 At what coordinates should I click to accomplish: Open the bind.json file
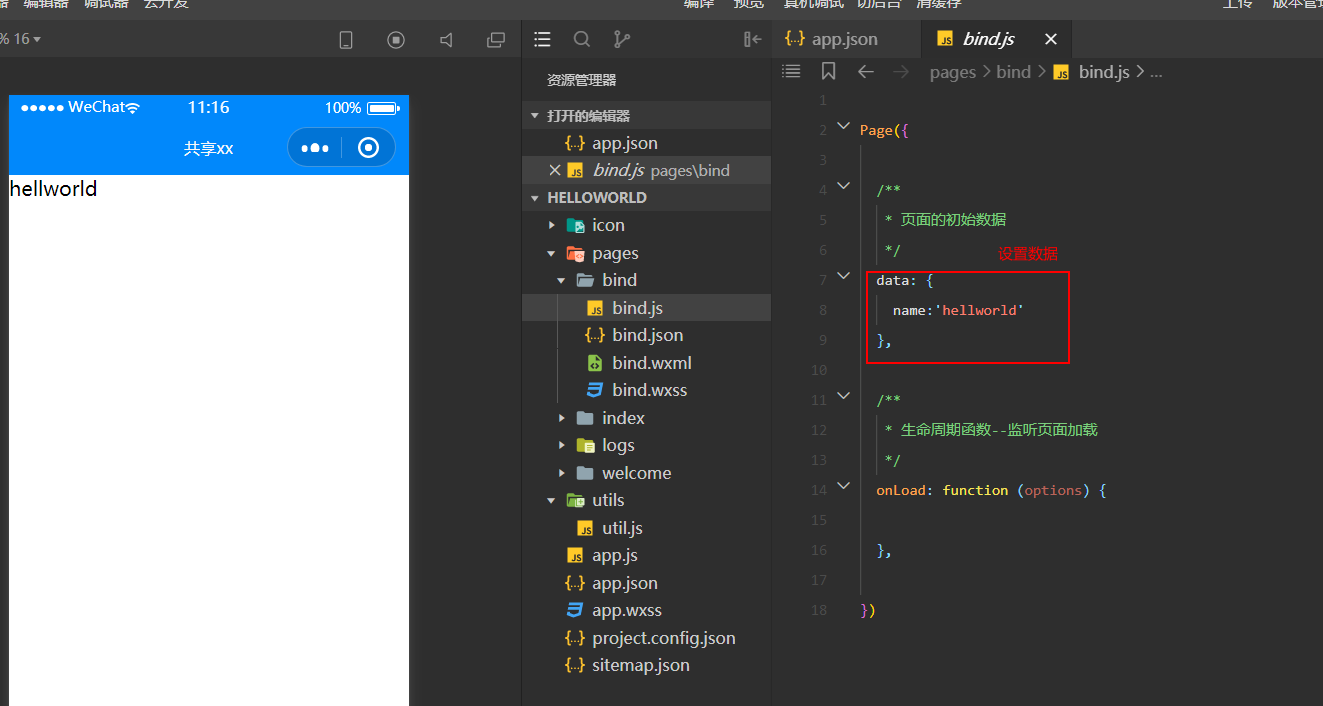point(646,335)
